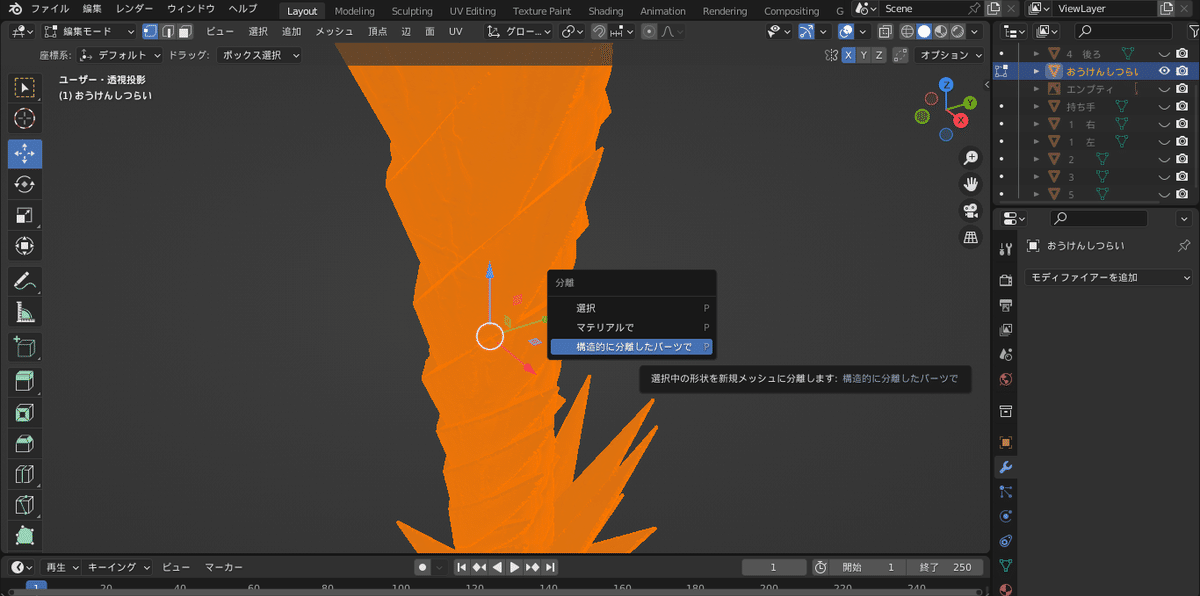
Task: Click the play animation button
Action: click(515, 567)
